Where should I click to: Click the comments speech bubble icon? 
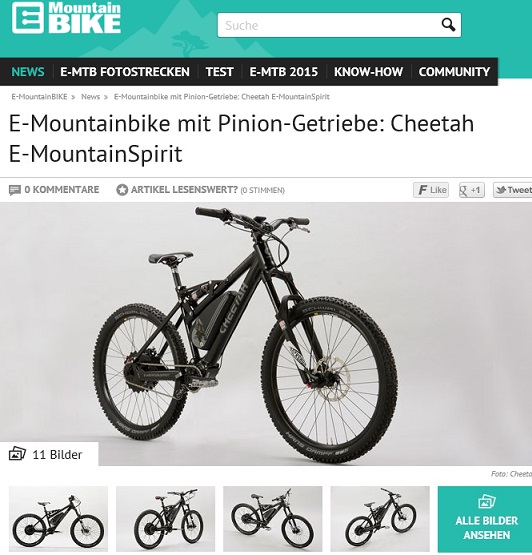coord(15,190)
